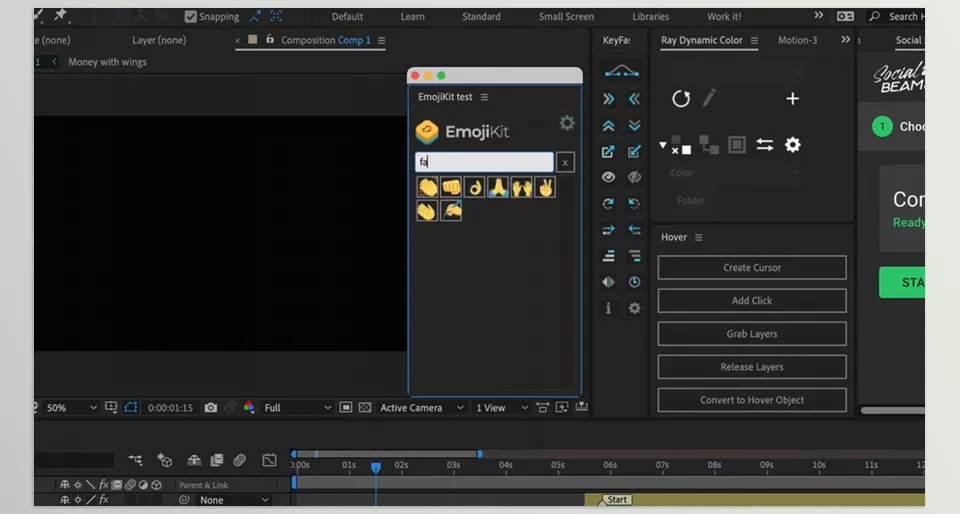This screenshot has width=960, height=514.
Task: Open the Ray Dynamic Color panel menu
Action: coord(754,40)
